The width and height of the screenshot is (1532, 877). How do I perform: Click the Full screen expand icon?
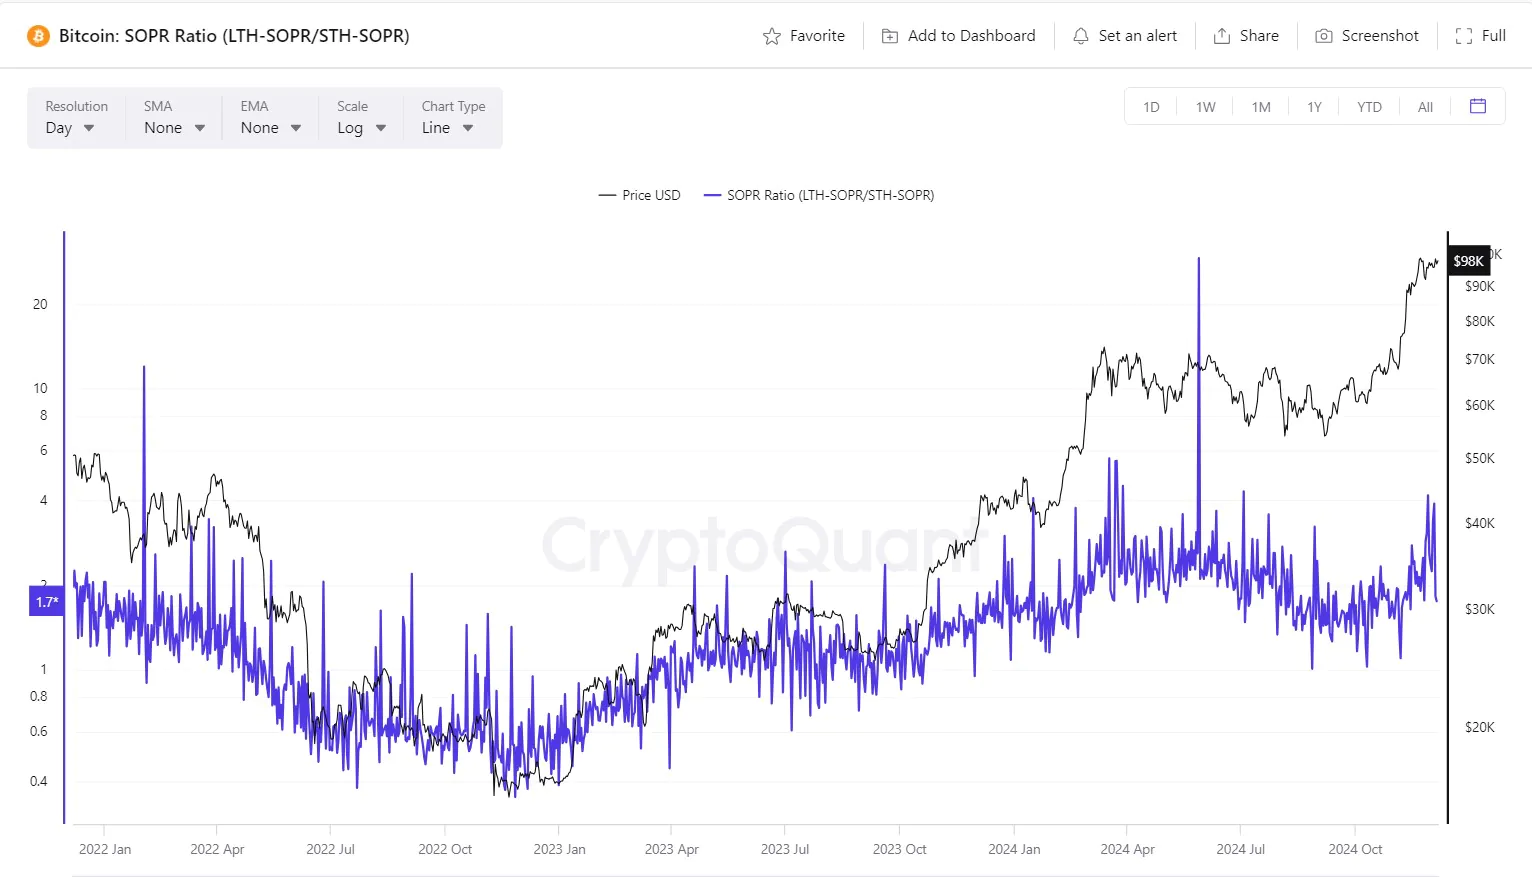pos(1463,36)
